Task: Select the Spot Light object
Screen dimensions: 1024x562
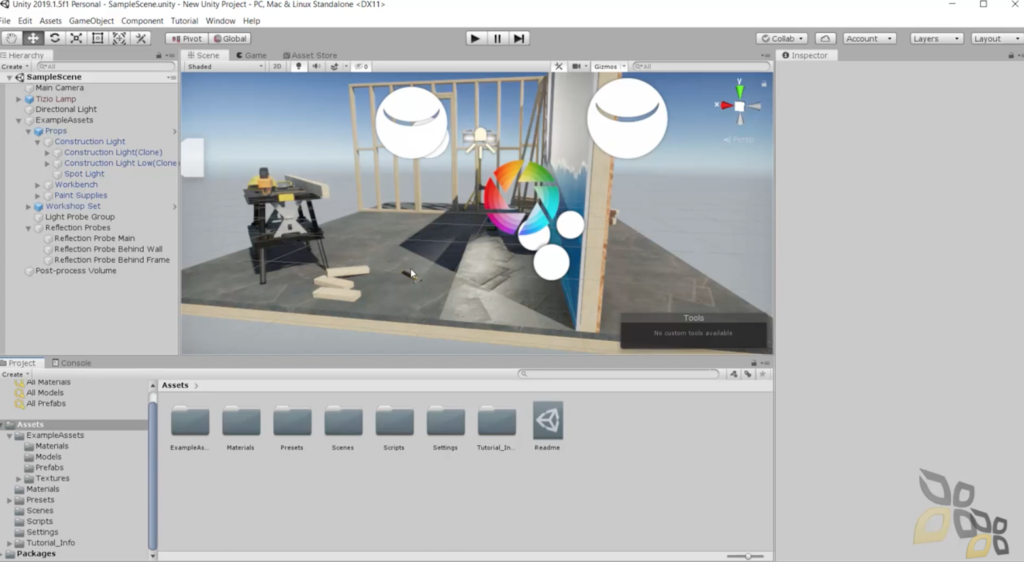Action: point(84,174)
